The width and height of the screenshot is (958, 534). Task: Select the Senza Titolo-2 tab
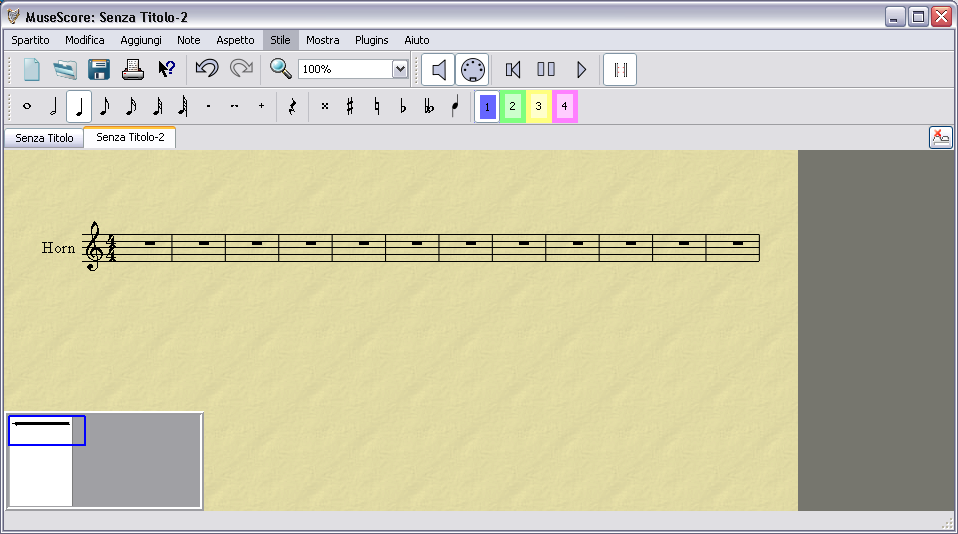130,137
